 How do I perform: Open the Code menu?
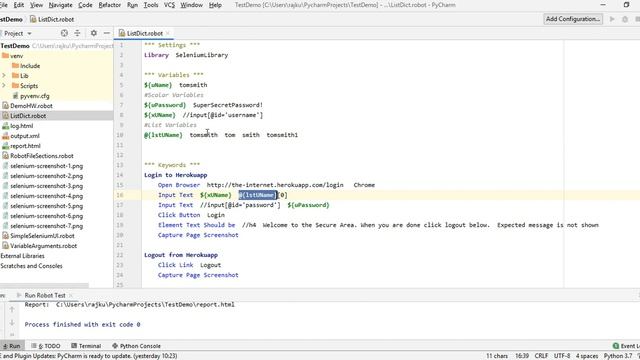85,5
